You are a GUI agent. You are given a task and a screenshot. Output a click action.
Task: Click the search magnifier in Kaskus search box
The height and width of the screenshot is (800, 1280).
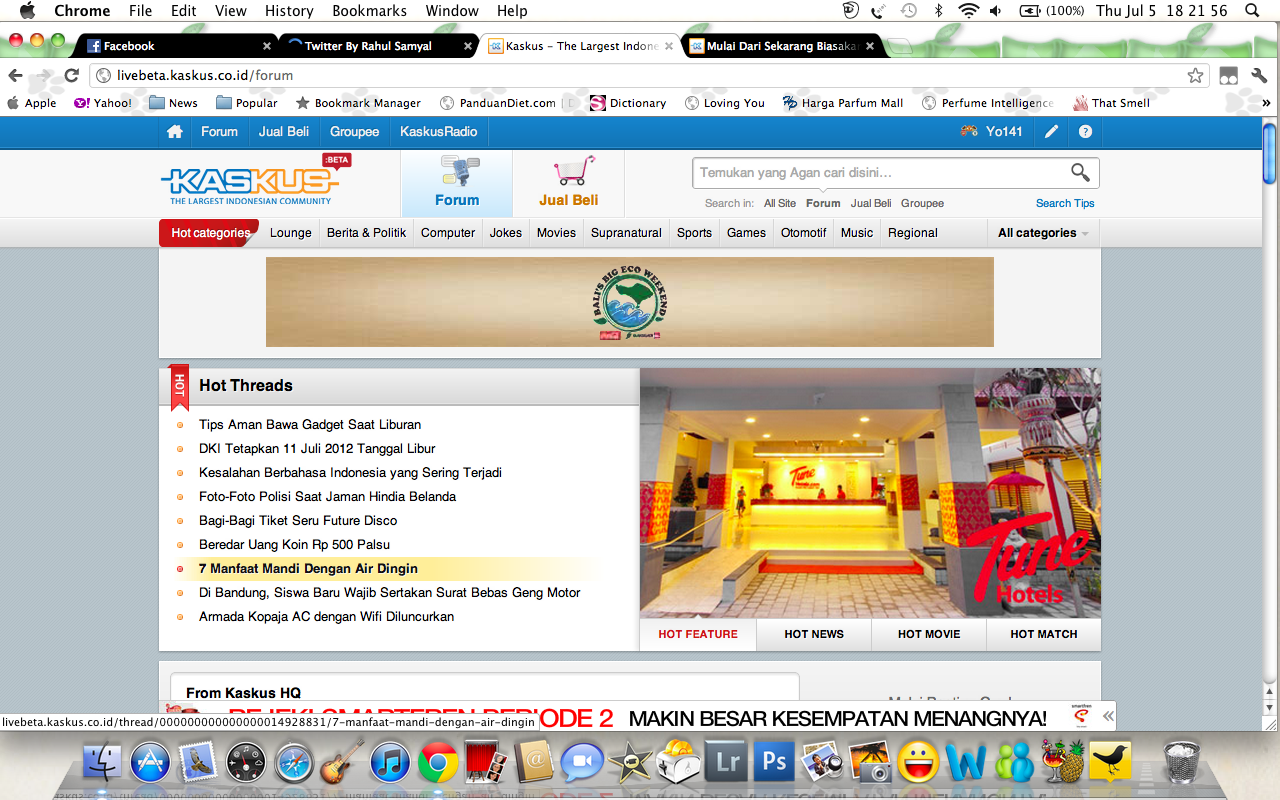pyautogui.click(x=1080, y=172)
